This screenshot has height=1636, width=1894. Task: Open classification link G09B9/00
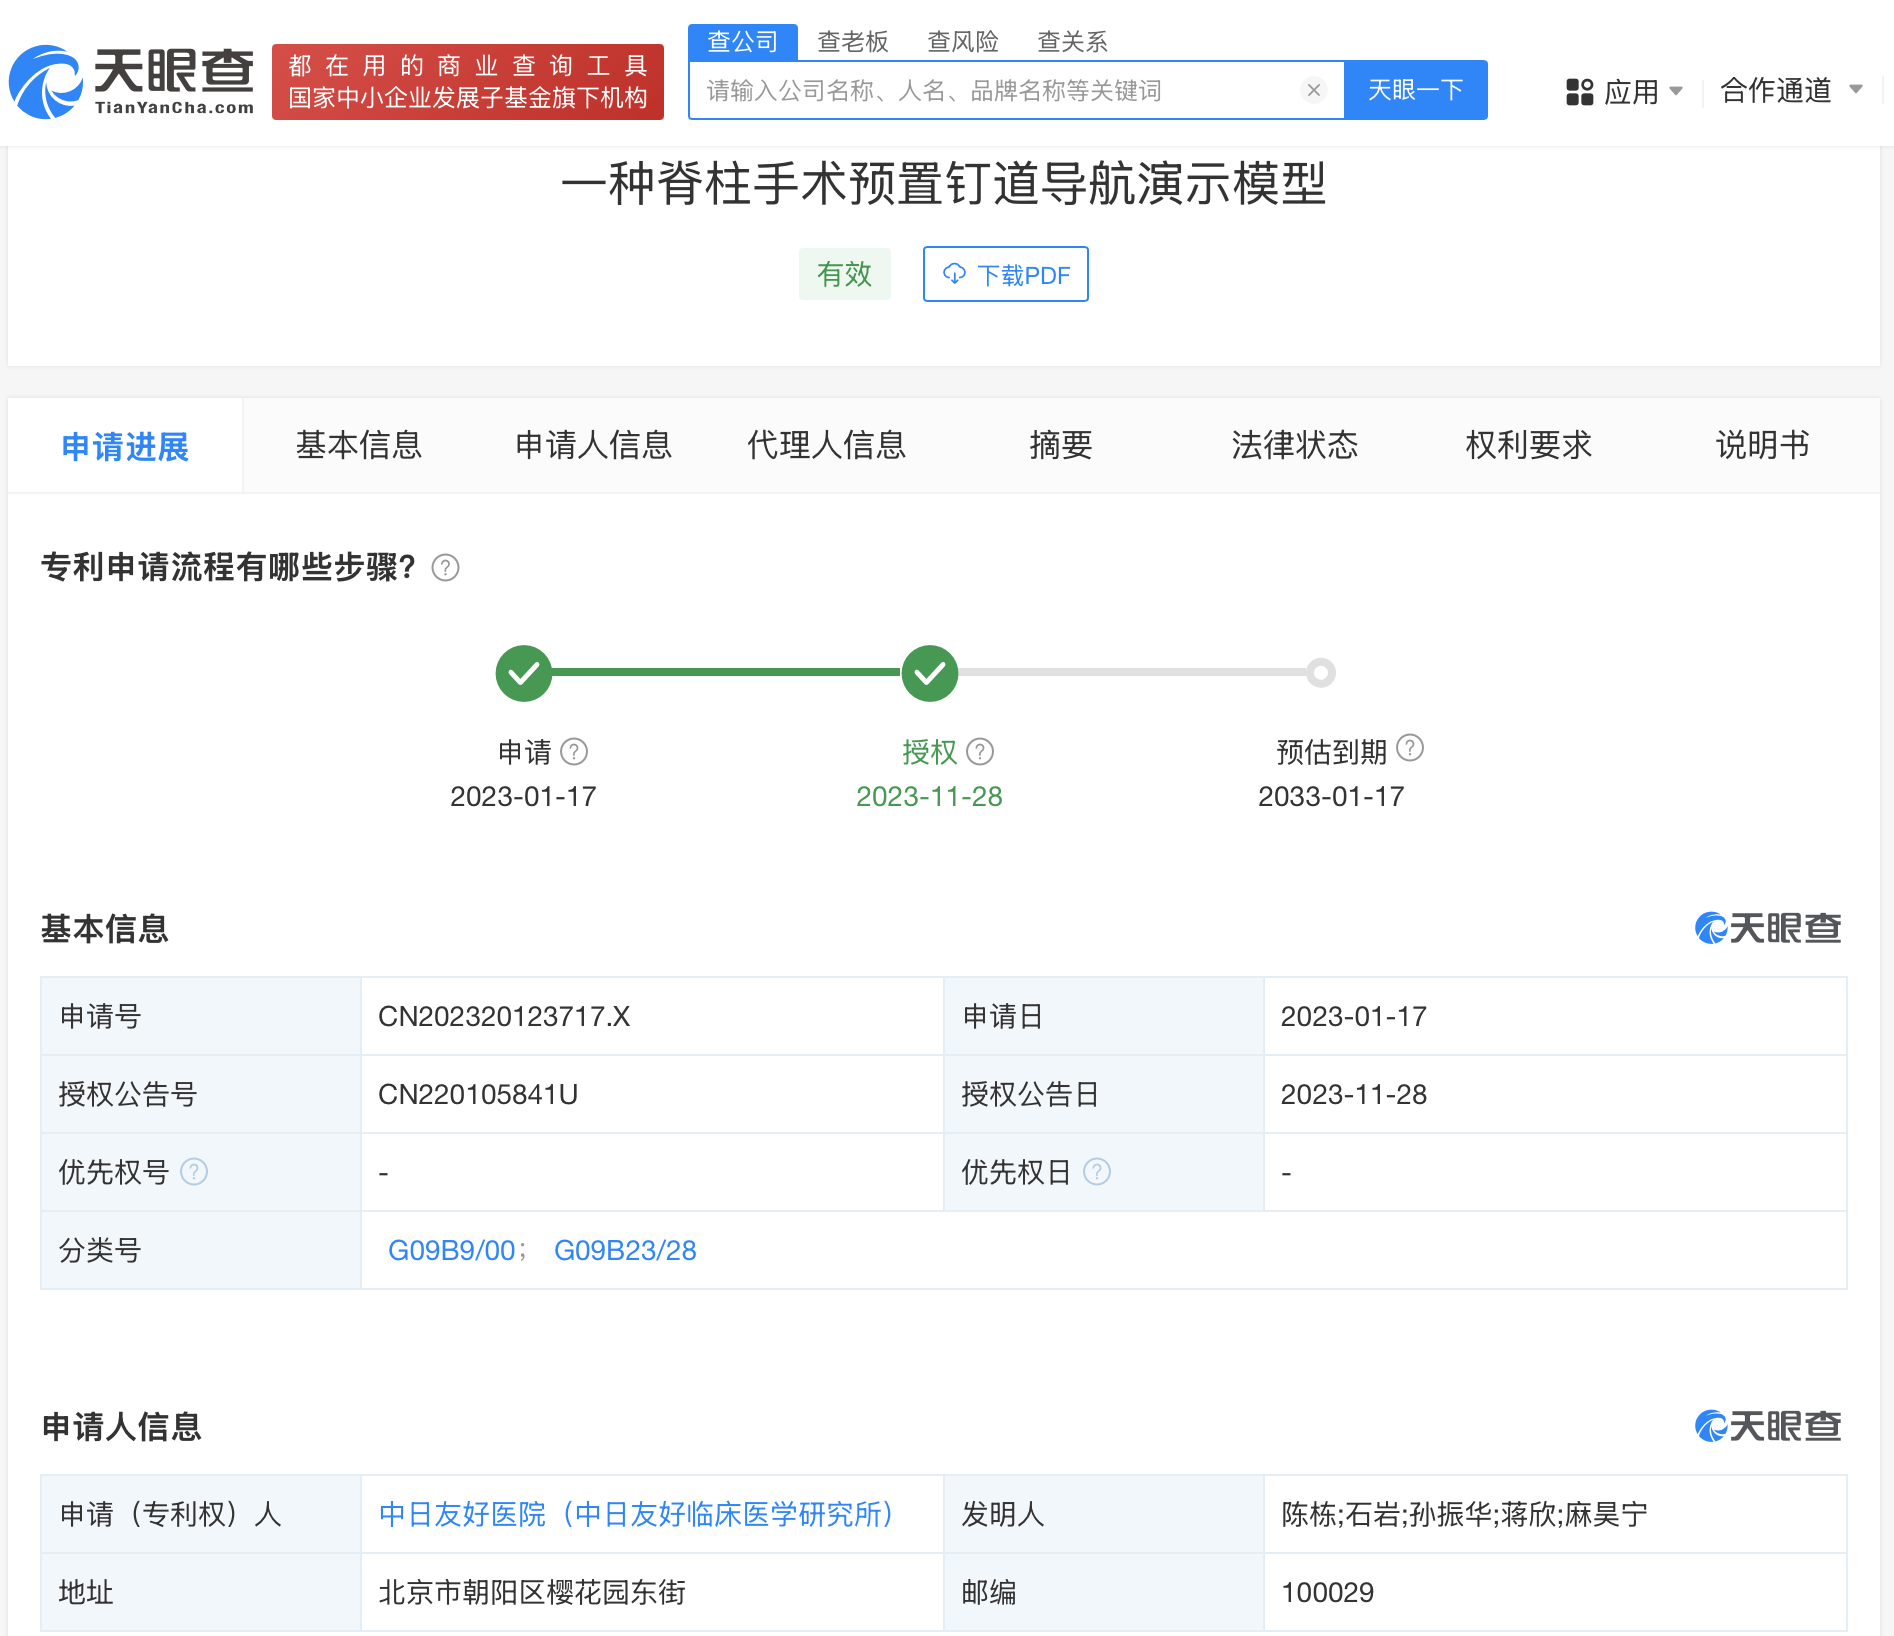coord(451,1250)
